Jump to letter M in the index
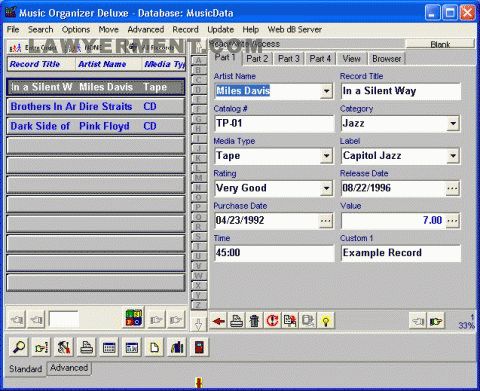480x391 pixels. [199, 178]
